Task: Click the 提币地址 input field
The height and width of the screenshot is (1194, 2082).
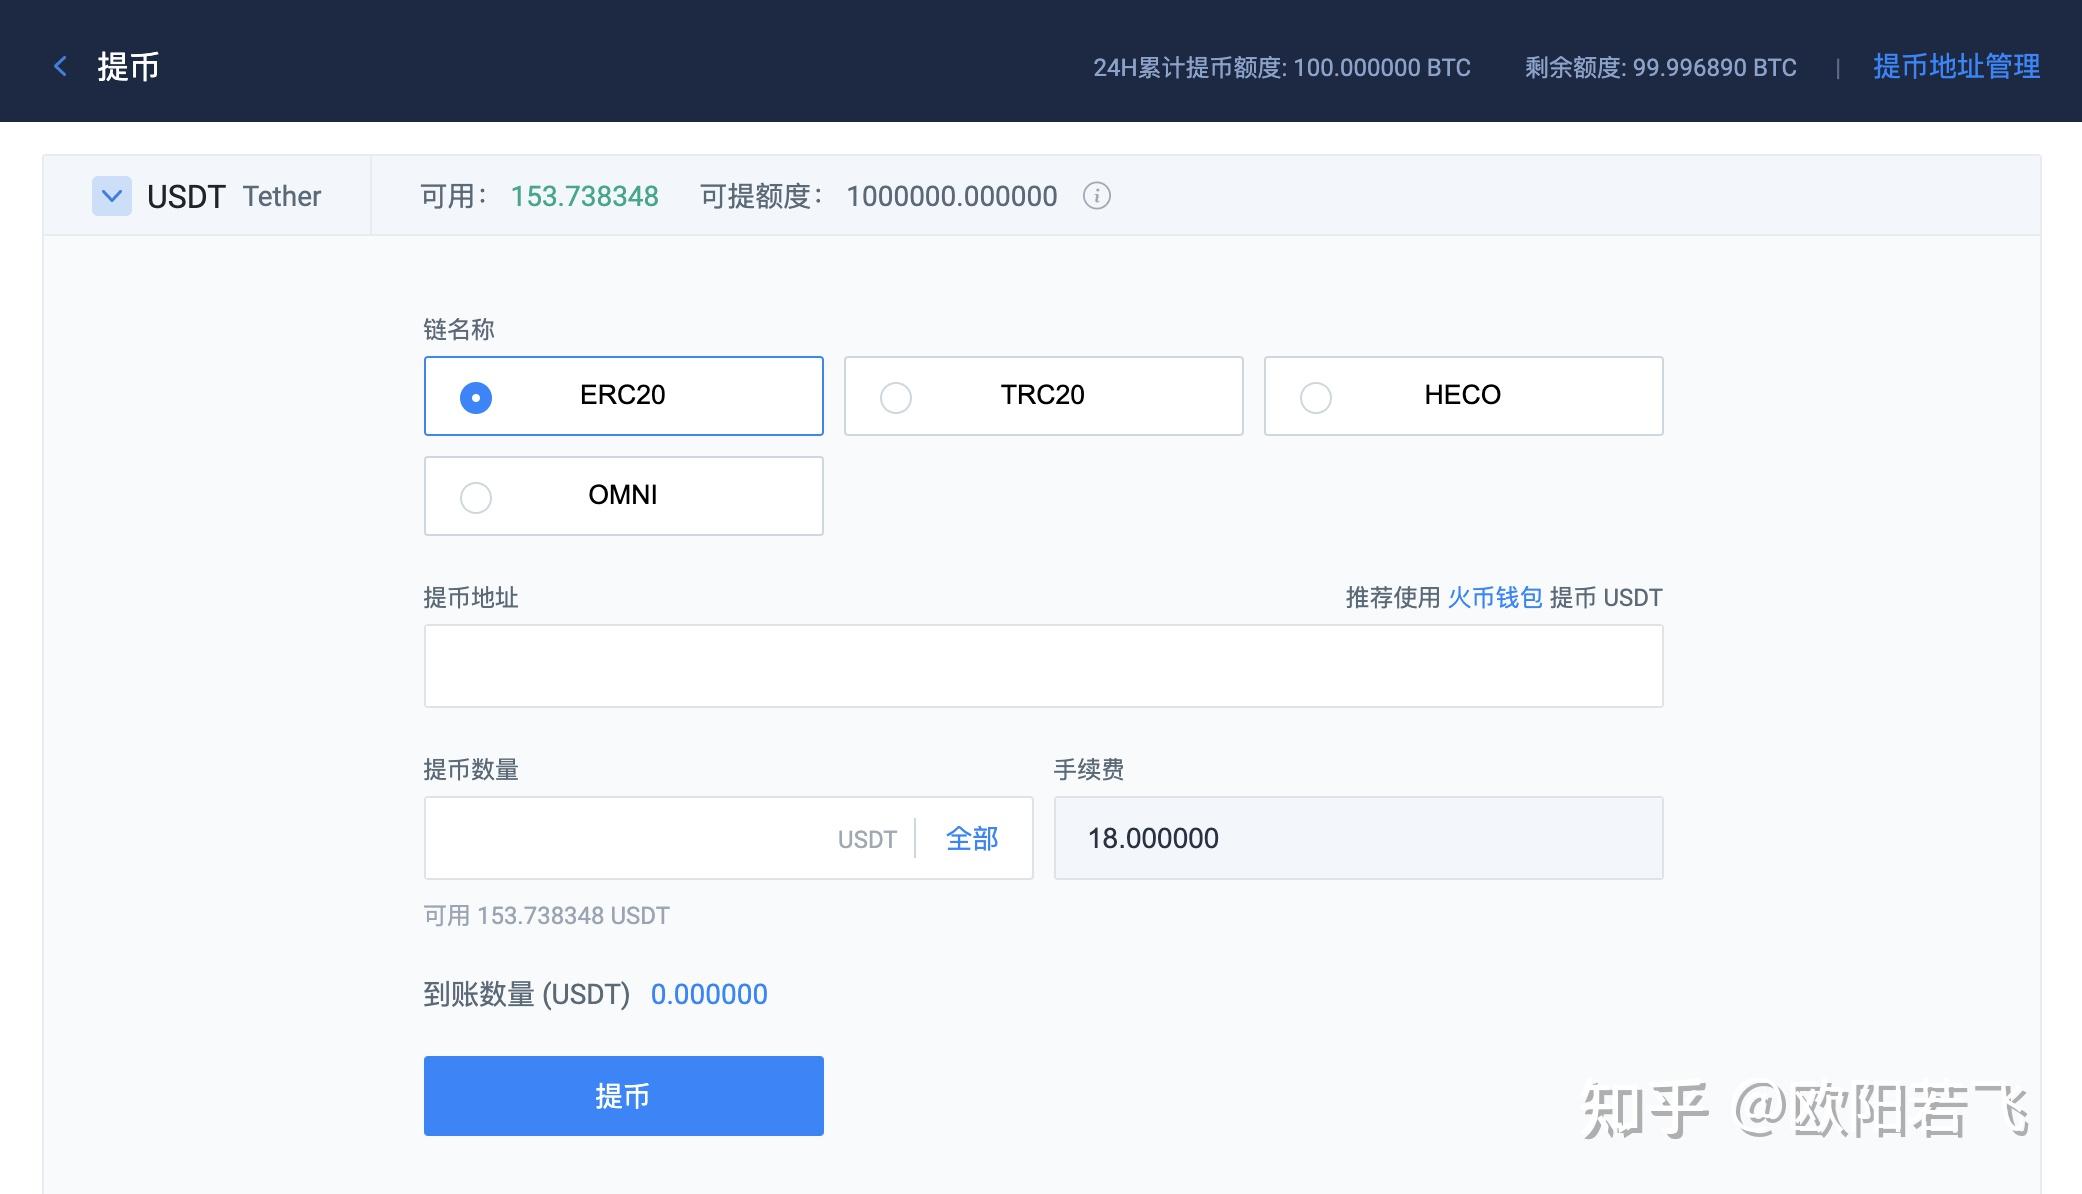Action: [1044, 666]
